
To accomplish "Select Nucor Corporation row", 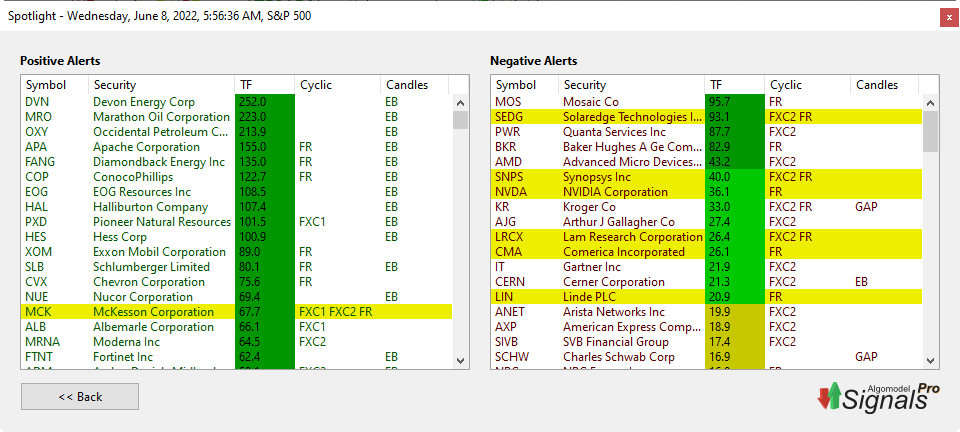I will pos(237,297).
